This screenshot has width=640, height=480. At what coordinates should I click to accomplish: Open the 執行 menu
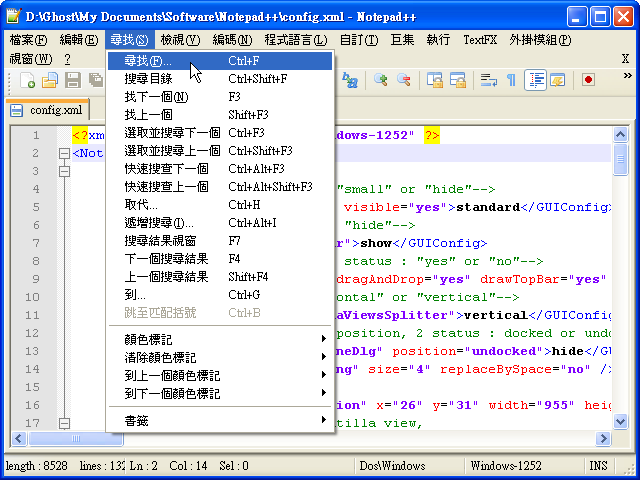pos(438,40)
